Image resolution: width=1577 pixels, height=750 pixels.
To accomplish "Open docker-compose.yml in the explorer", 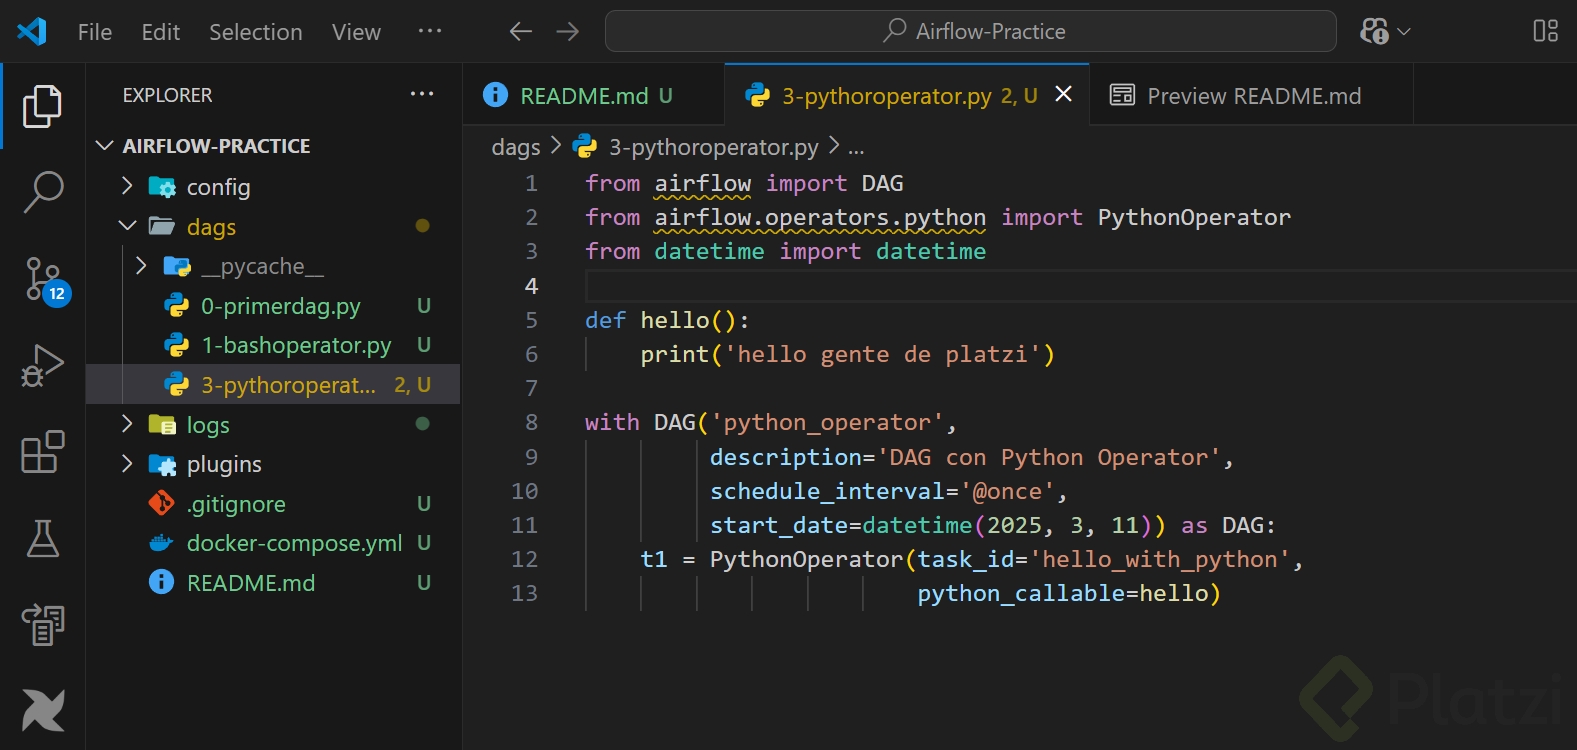I will click(294, 543).
